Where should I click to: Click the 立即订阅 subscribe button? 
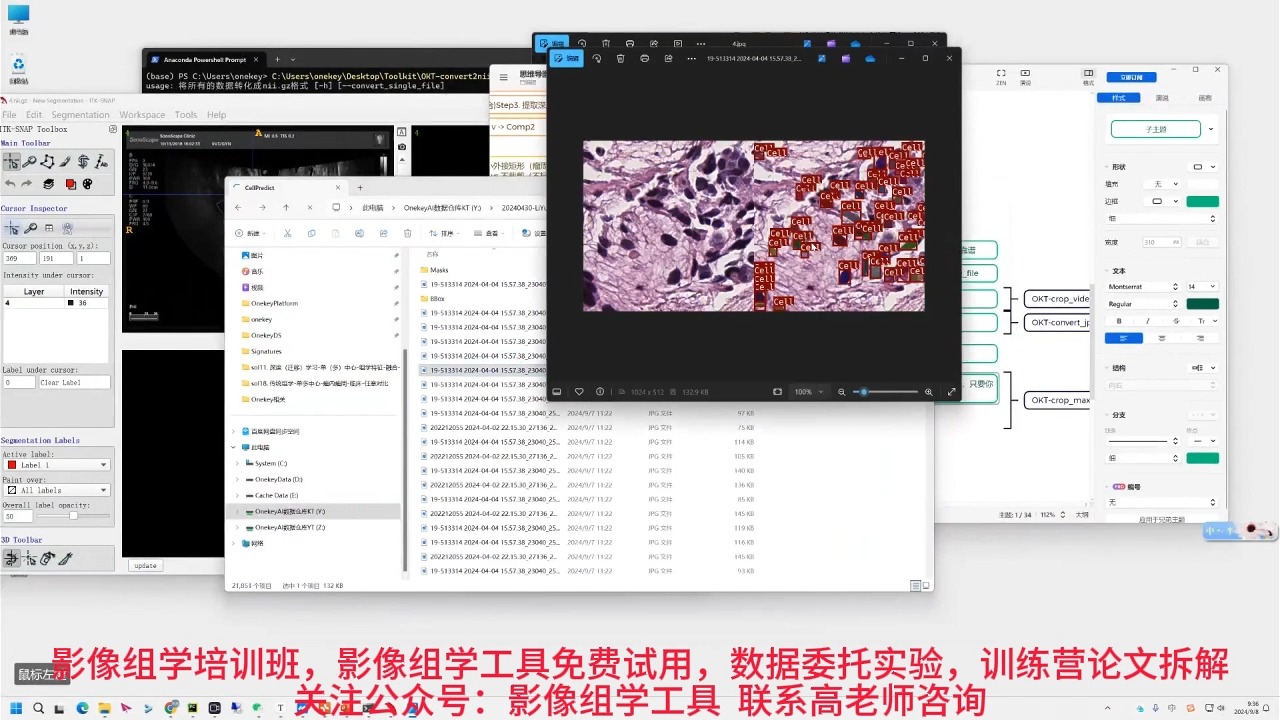point(1132,77)
